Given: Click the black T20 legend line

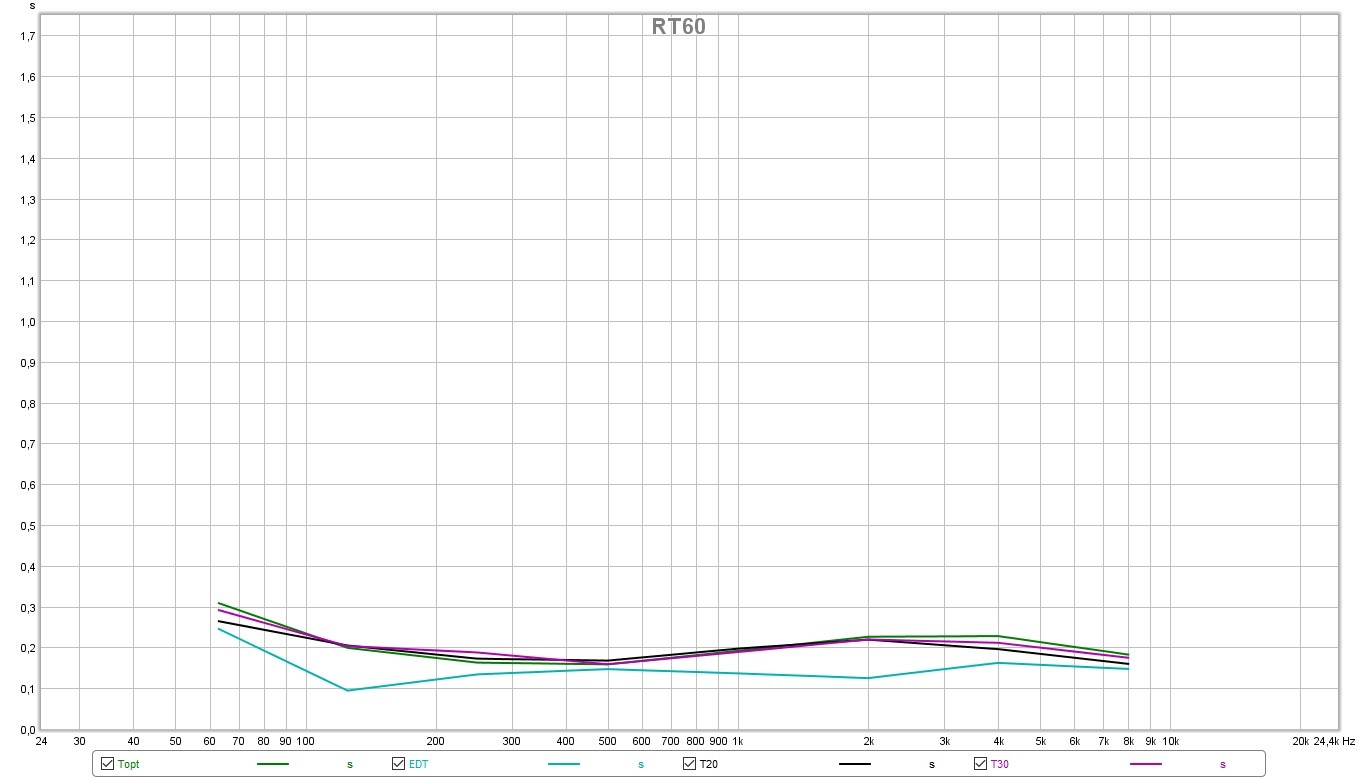Looking at the screenshot, I should 855,764.
